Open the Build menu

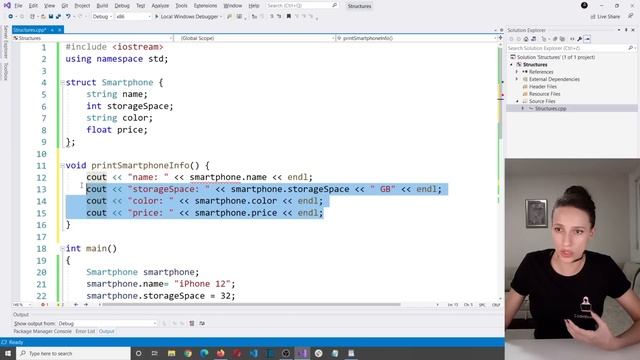pyautogui.click(x=102, y=6)
